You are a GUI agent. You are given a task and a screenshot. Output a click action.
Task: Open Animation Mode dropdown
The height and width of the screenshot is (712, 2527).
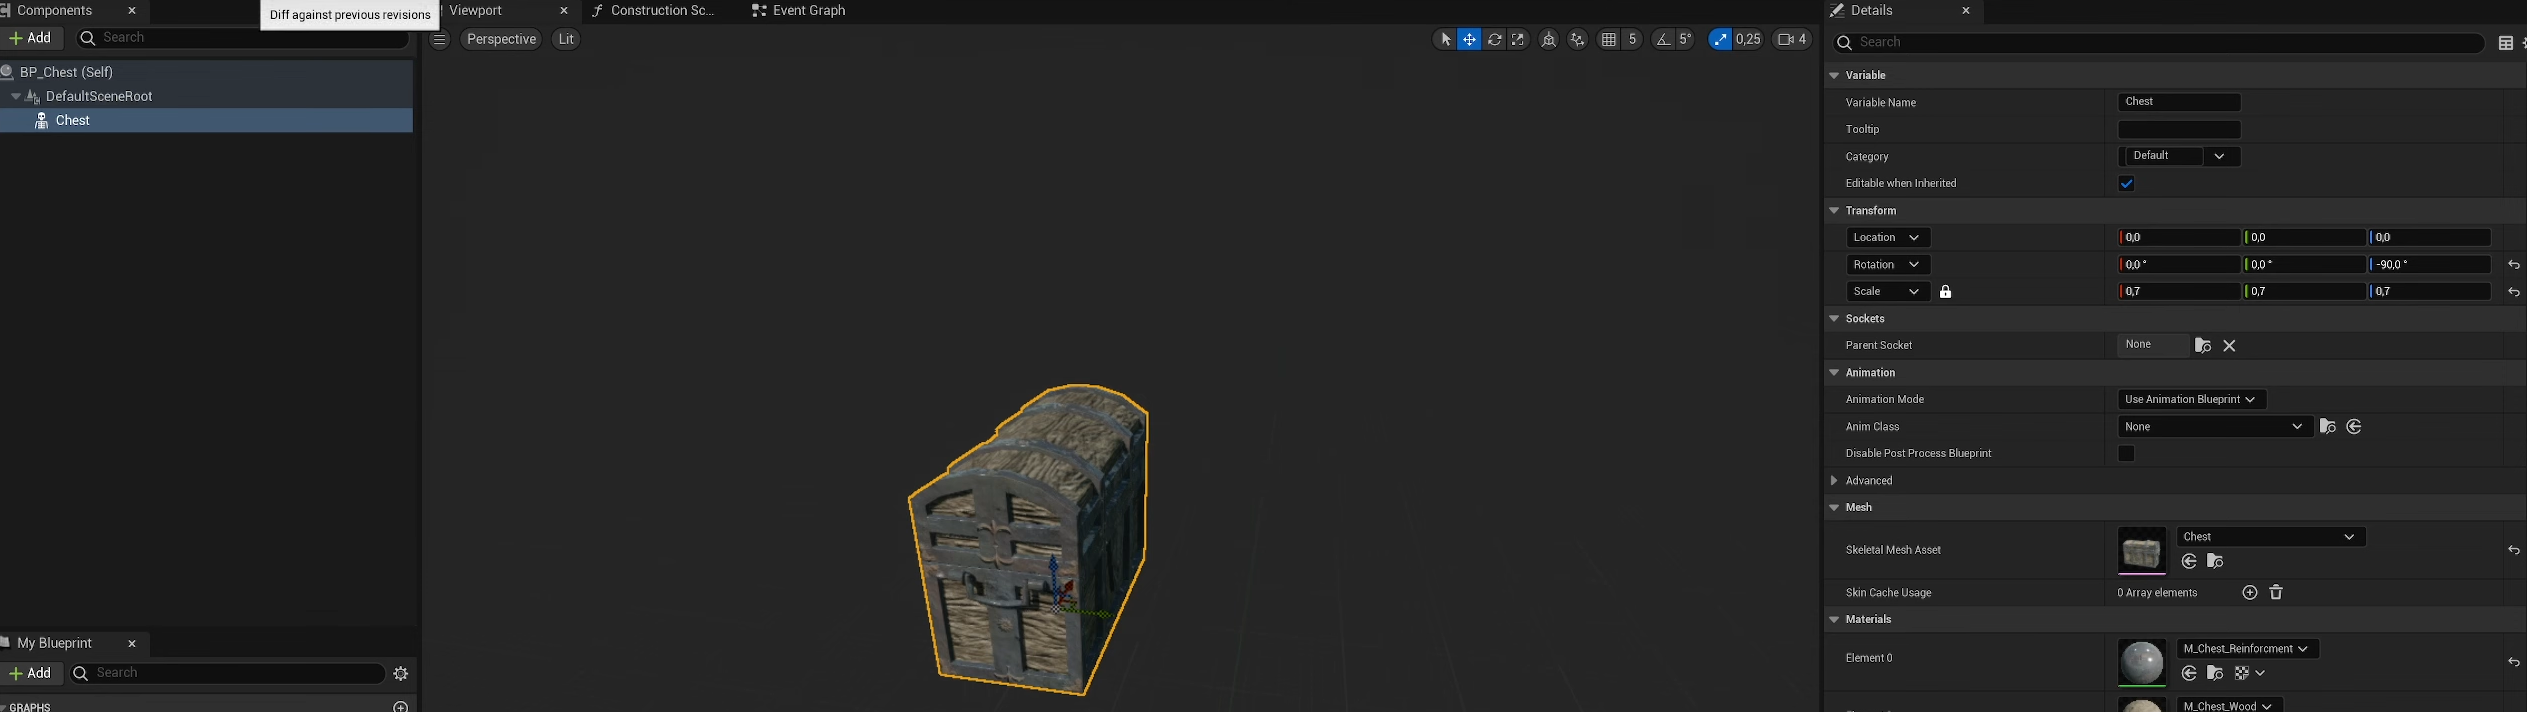pos(2191,400)
